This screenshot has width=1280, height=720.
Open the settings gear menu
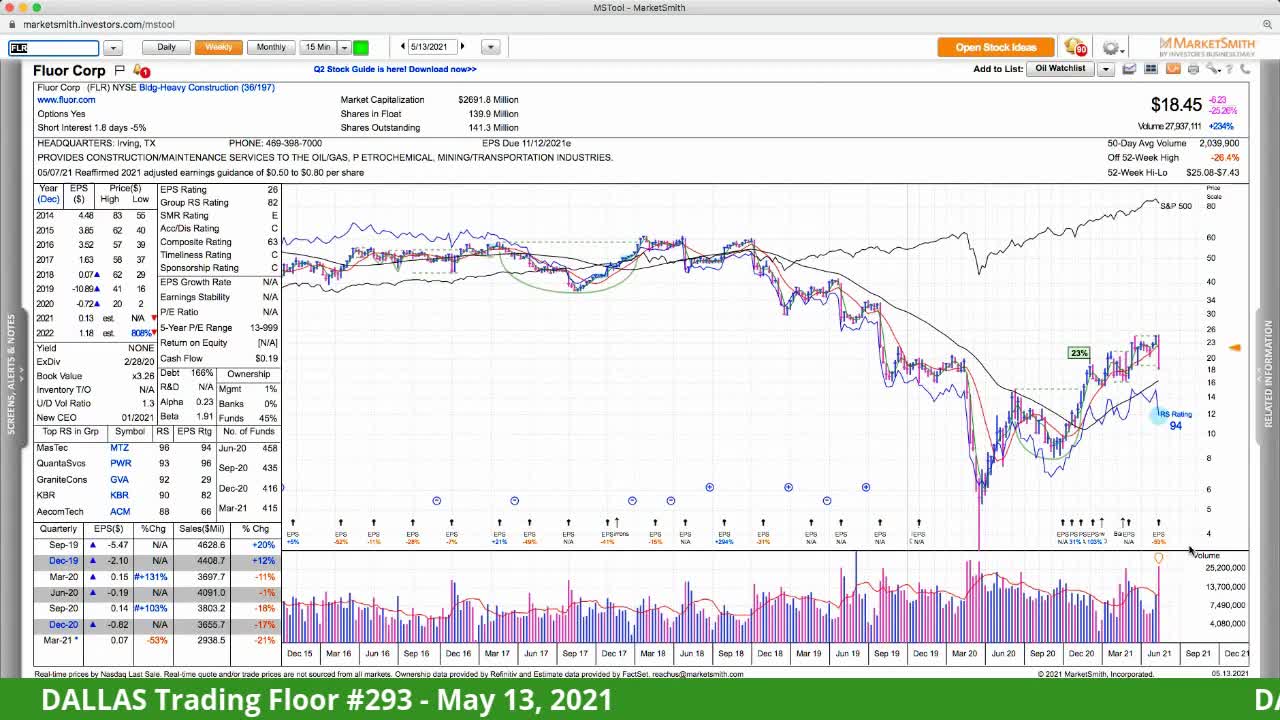(1111, 48)
